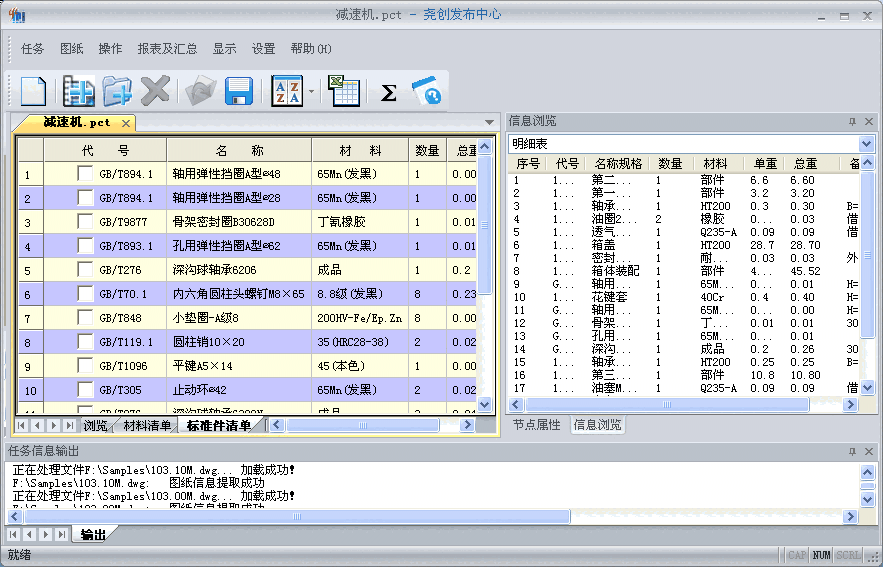Tick the checkbox for 轴用弹性挡圈A型⌀28 row
883x567 pixels.
(85, 198)
